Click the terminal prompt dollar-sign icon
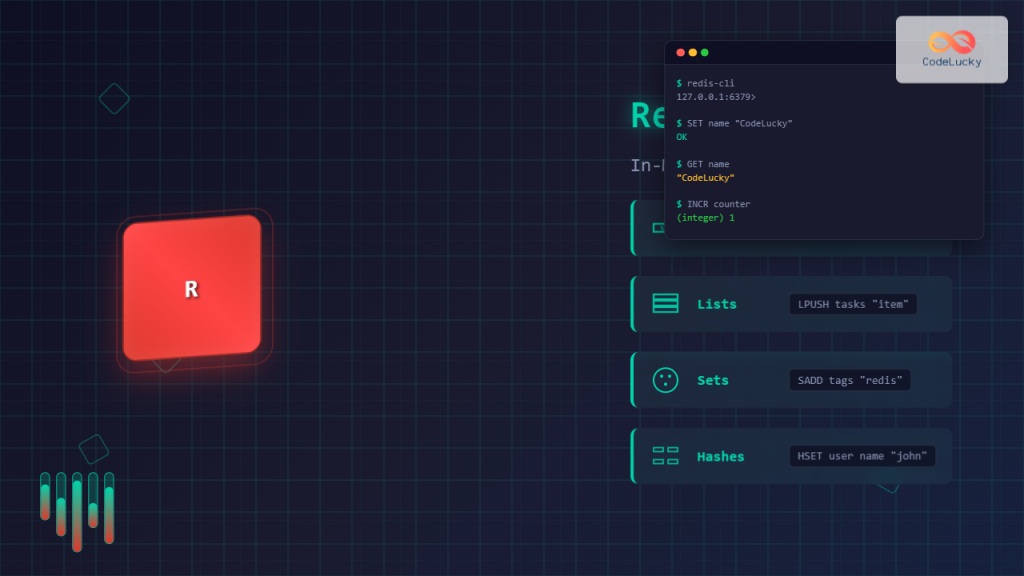This screenshot has width=1024, height=576. 679,83
